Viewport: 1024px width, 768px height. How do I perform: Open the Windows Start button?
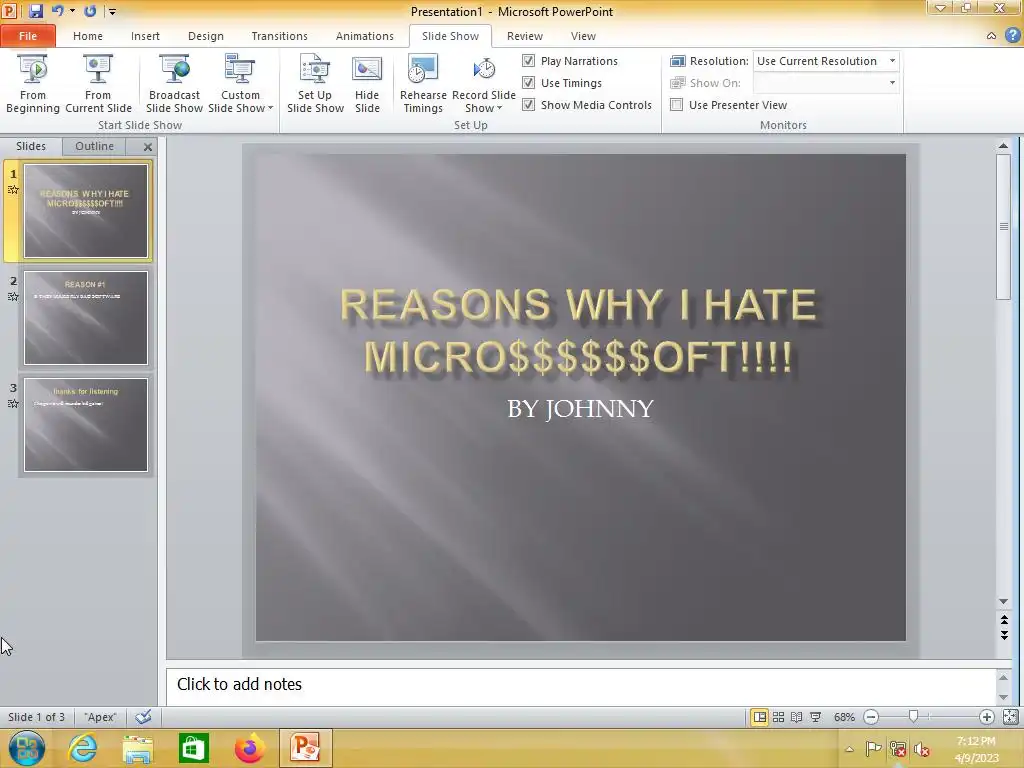coord(26,748)
